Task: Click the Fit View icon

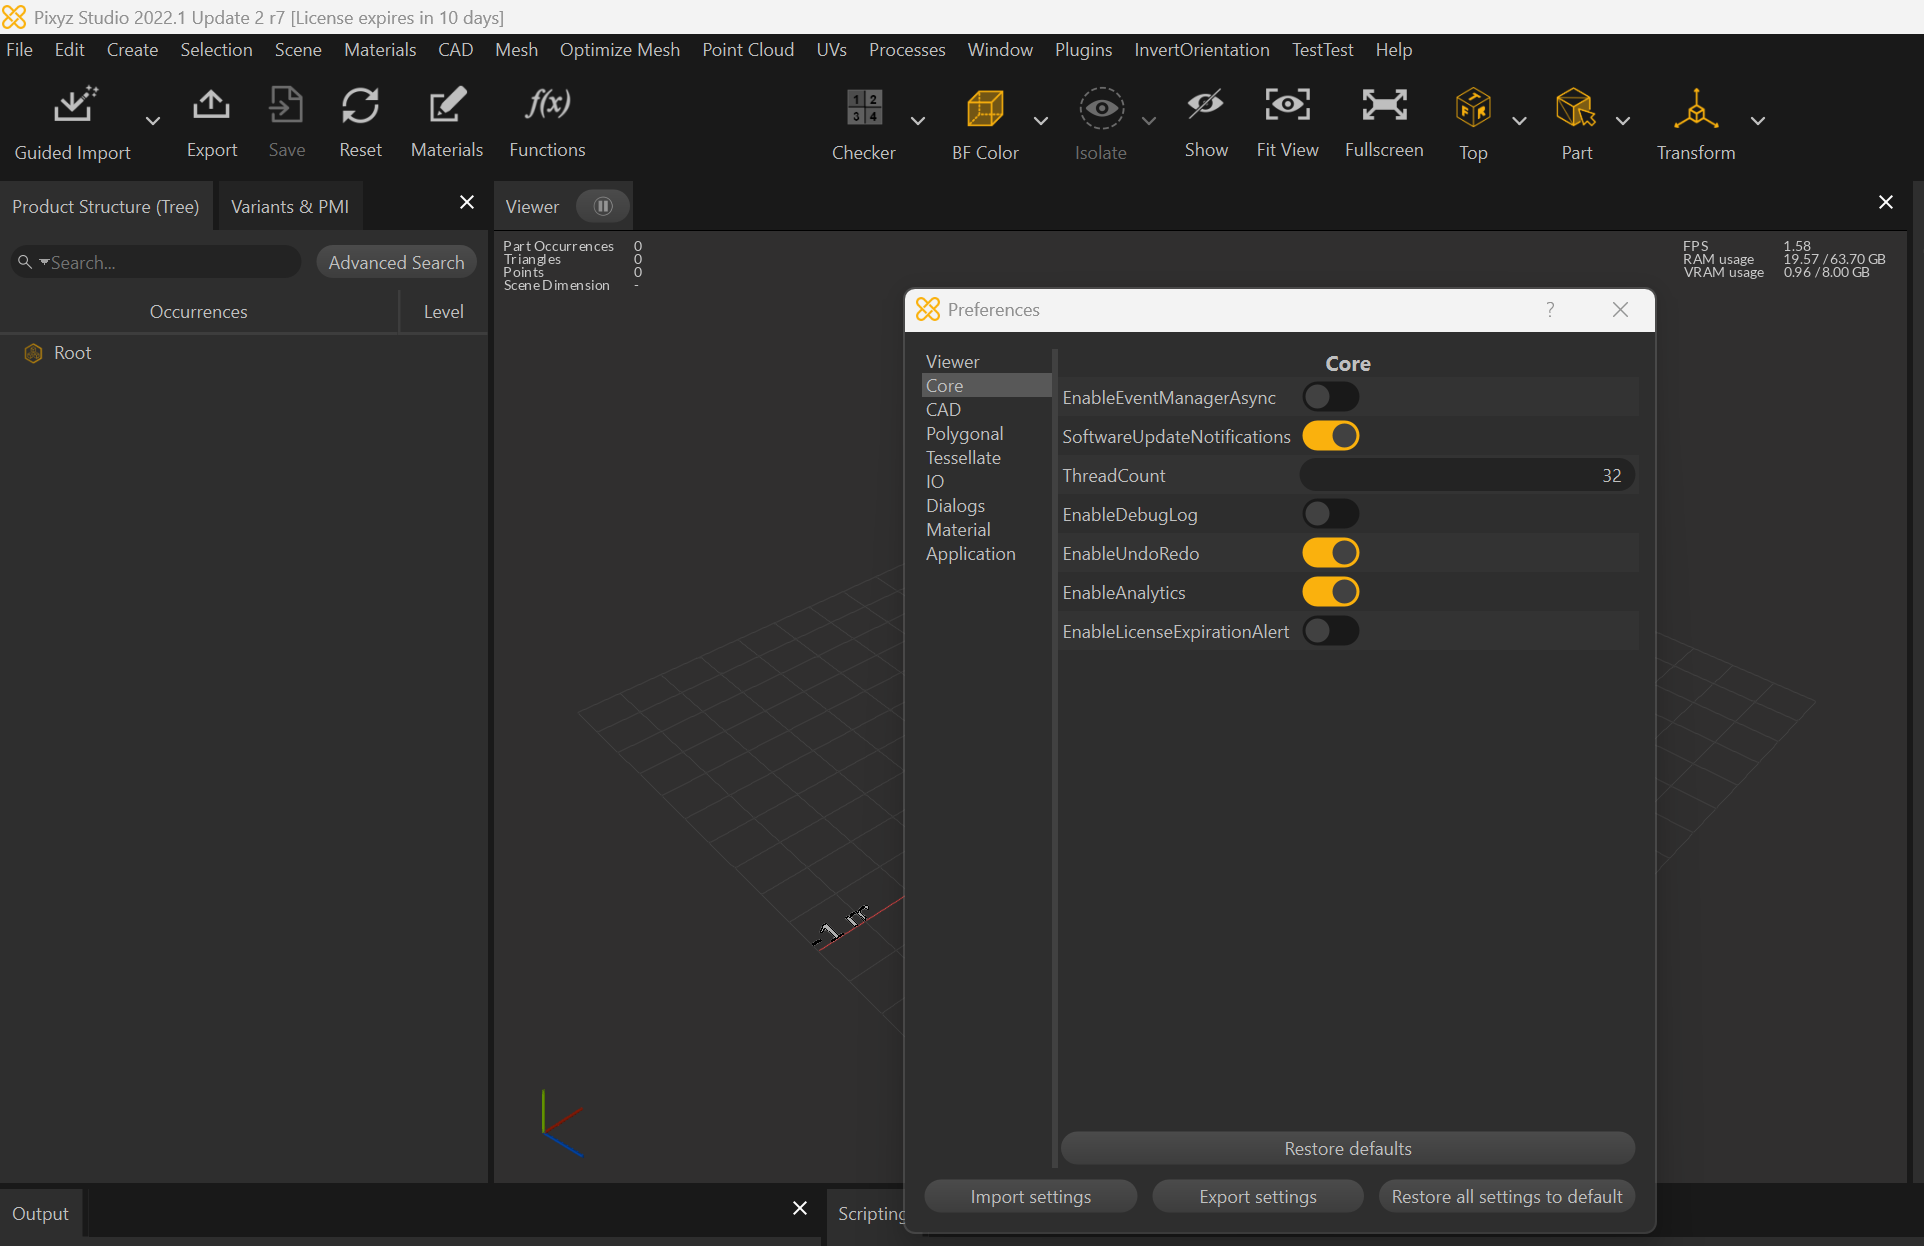Action: [1287, 106]
